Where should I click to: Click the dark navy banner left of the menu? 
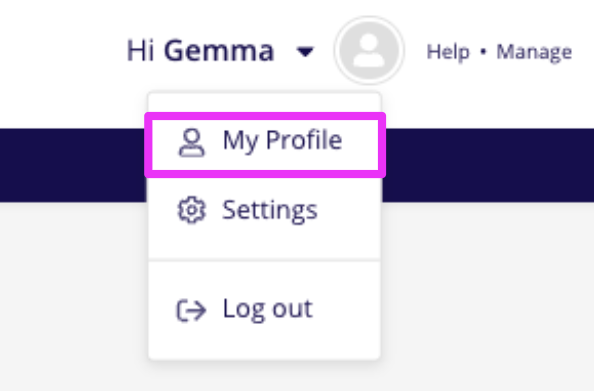[x=73, y=165]
